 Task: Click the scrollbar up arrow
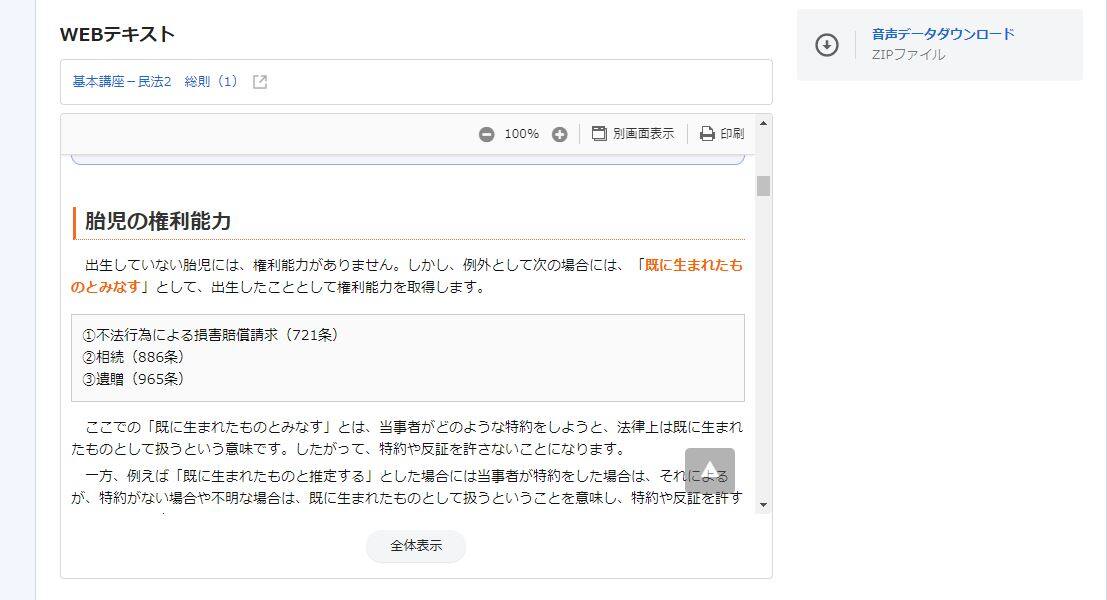[x=763, y=124]
